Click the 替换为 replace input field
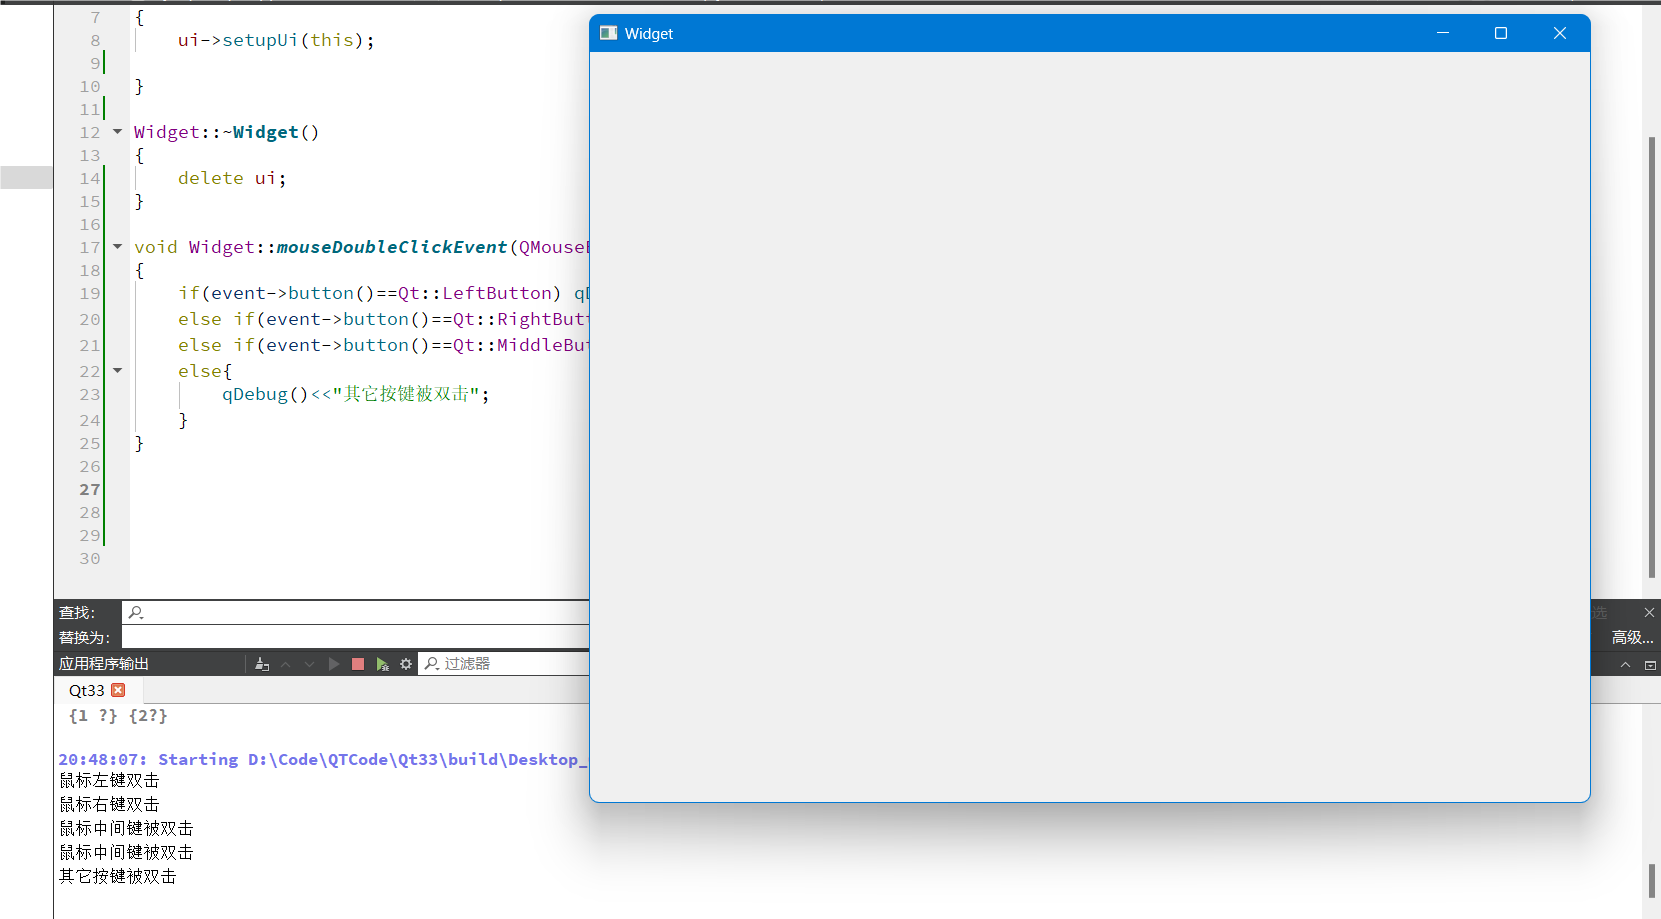 pyautogui.click(x=355, y=637)
